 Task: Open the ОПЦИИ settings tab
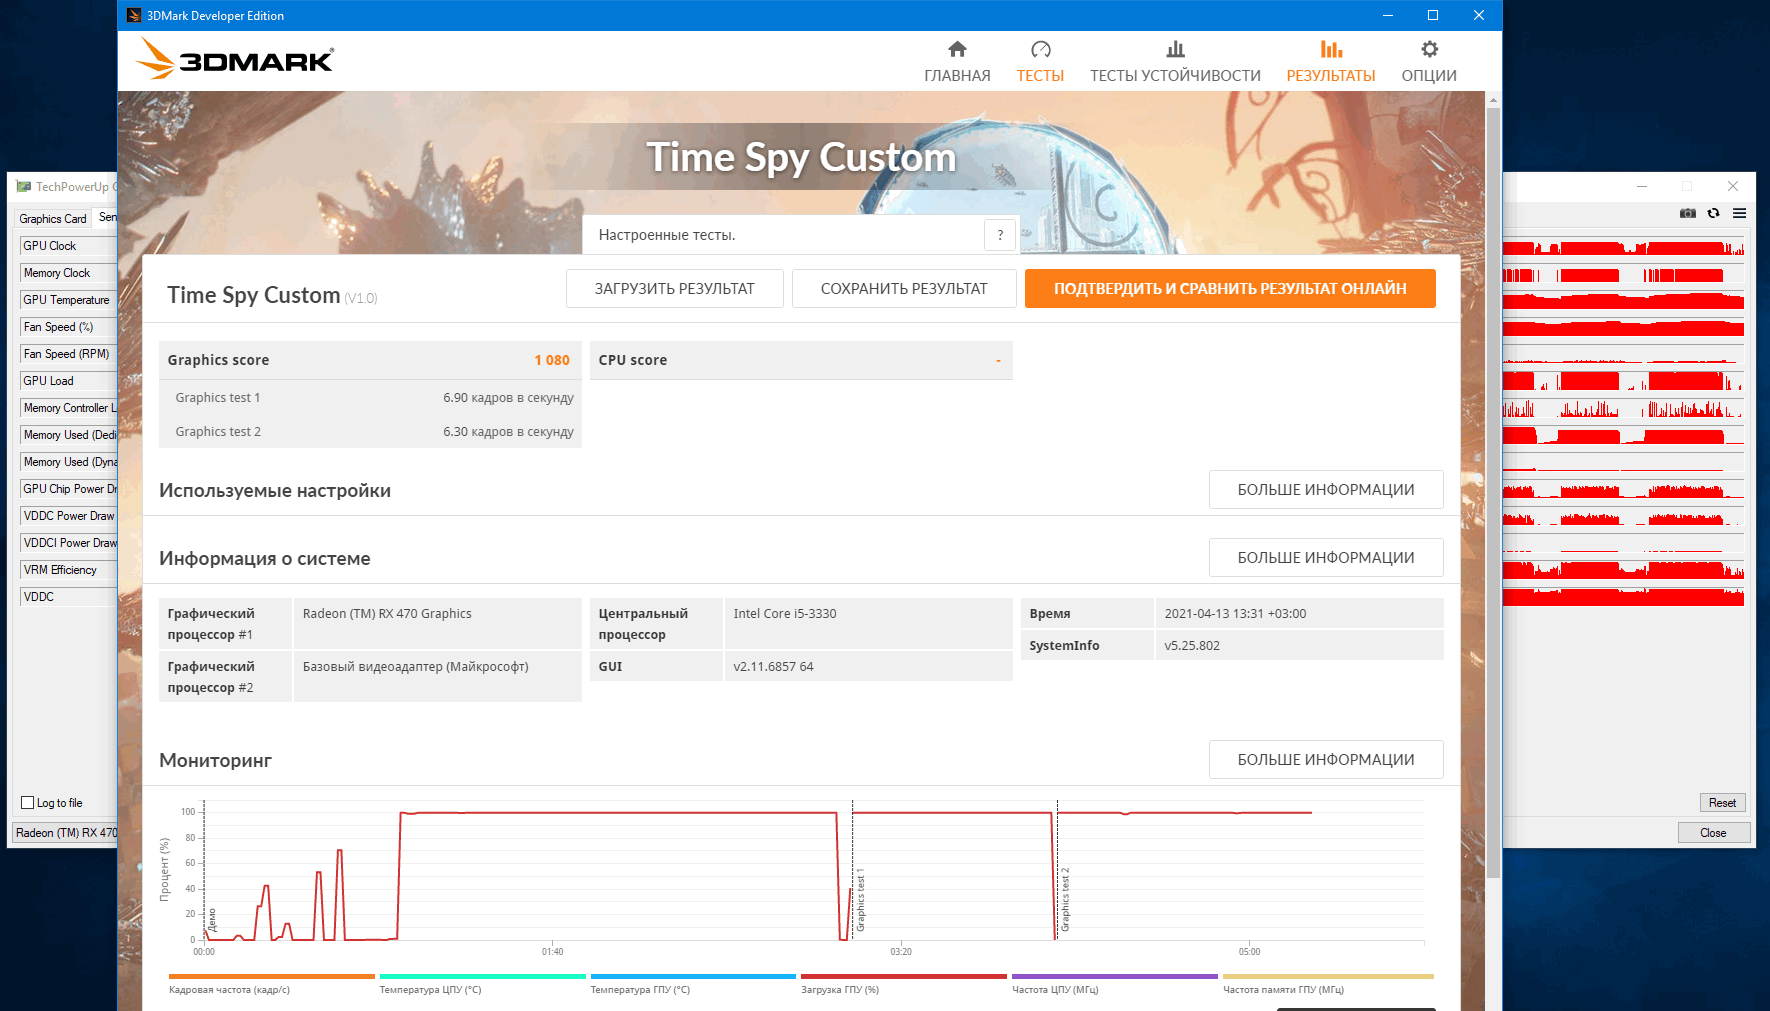(1429, 62)
